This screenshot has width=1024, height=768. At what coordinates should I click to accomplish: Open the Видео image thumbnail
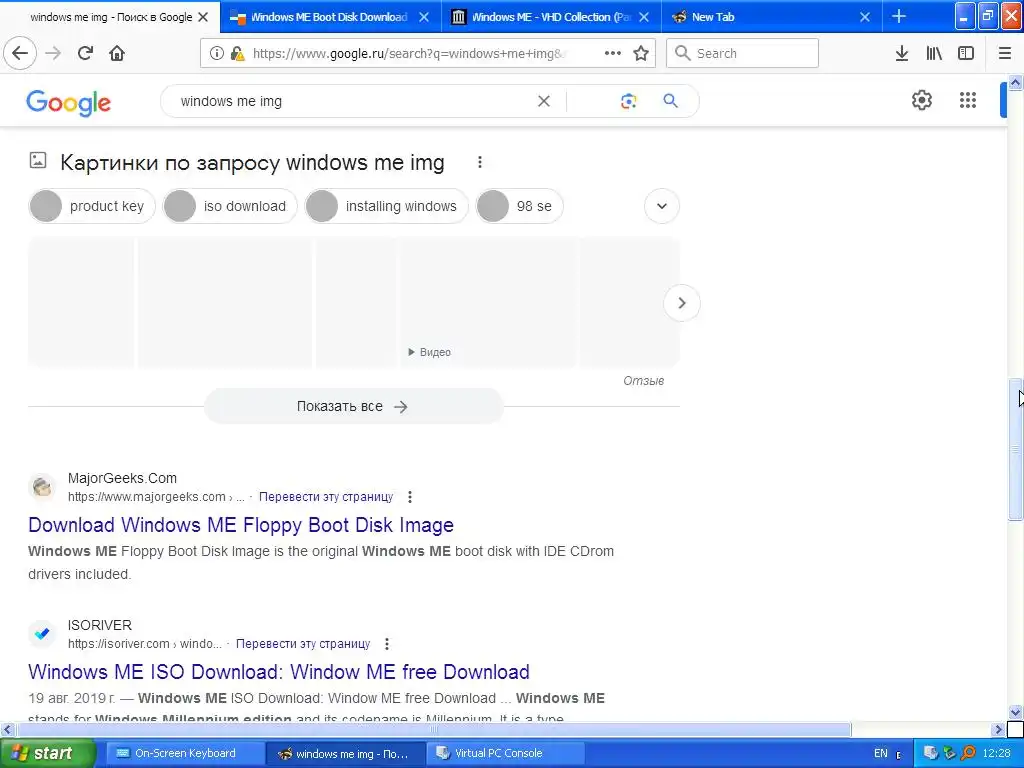tap(488, 302)
